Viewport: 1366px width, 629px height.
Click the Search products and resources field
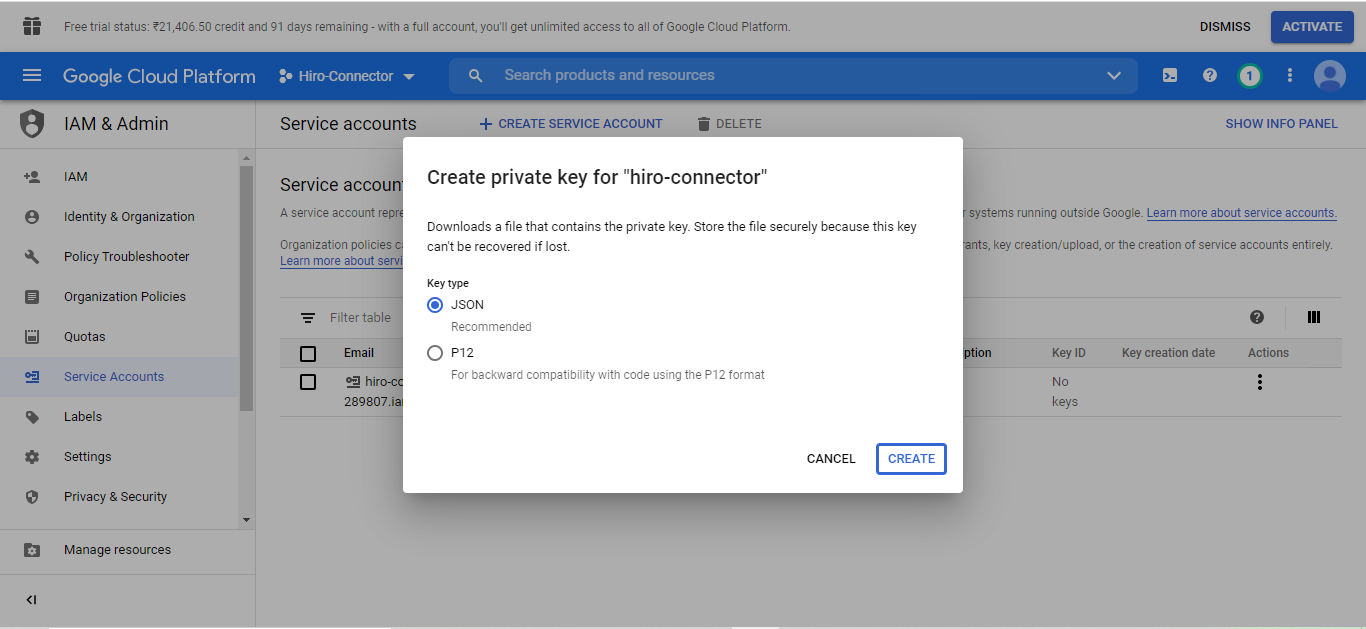[x=794, y=76]
